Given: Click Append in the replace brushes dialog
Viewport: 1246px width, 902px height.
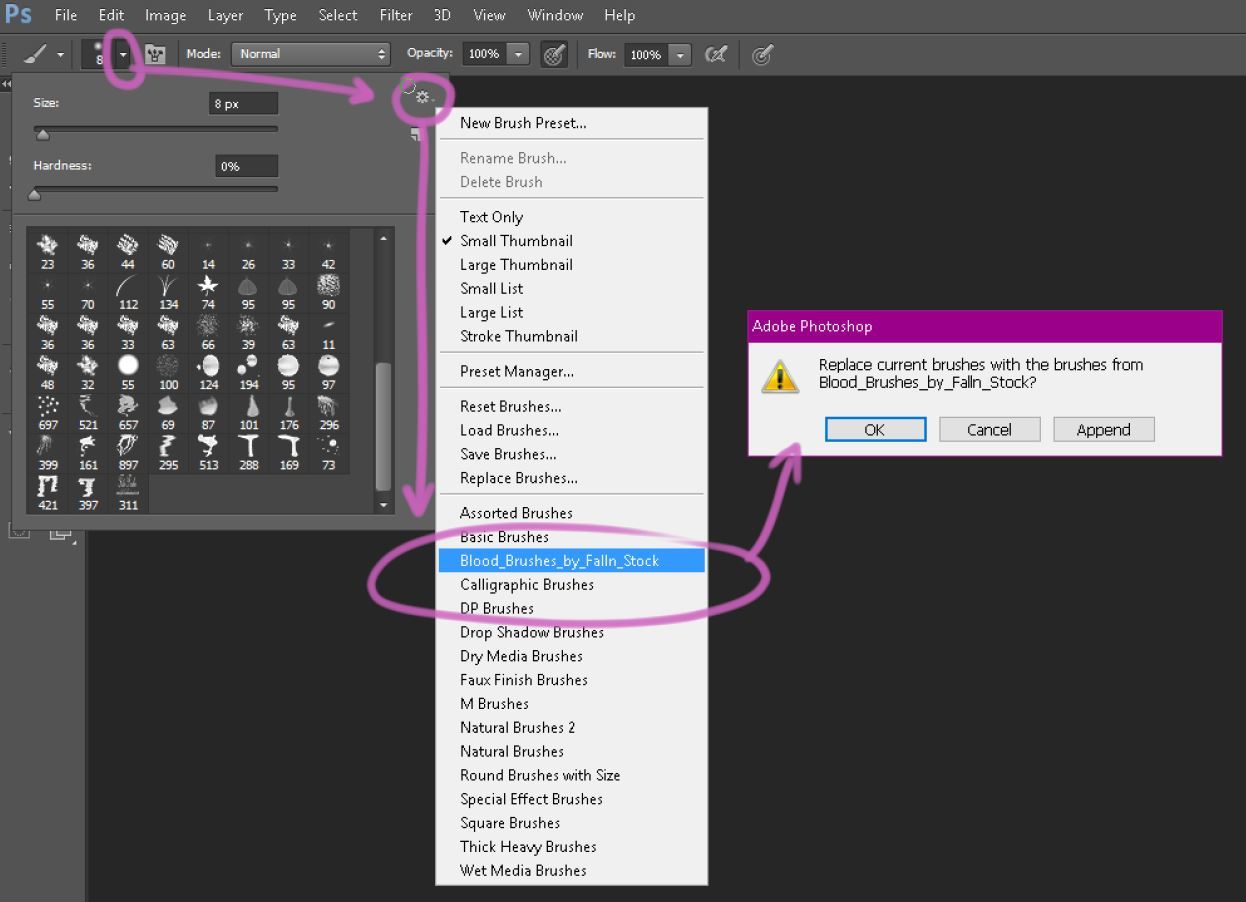Looking at the screenshot, I should click(x=1103, y=429).
